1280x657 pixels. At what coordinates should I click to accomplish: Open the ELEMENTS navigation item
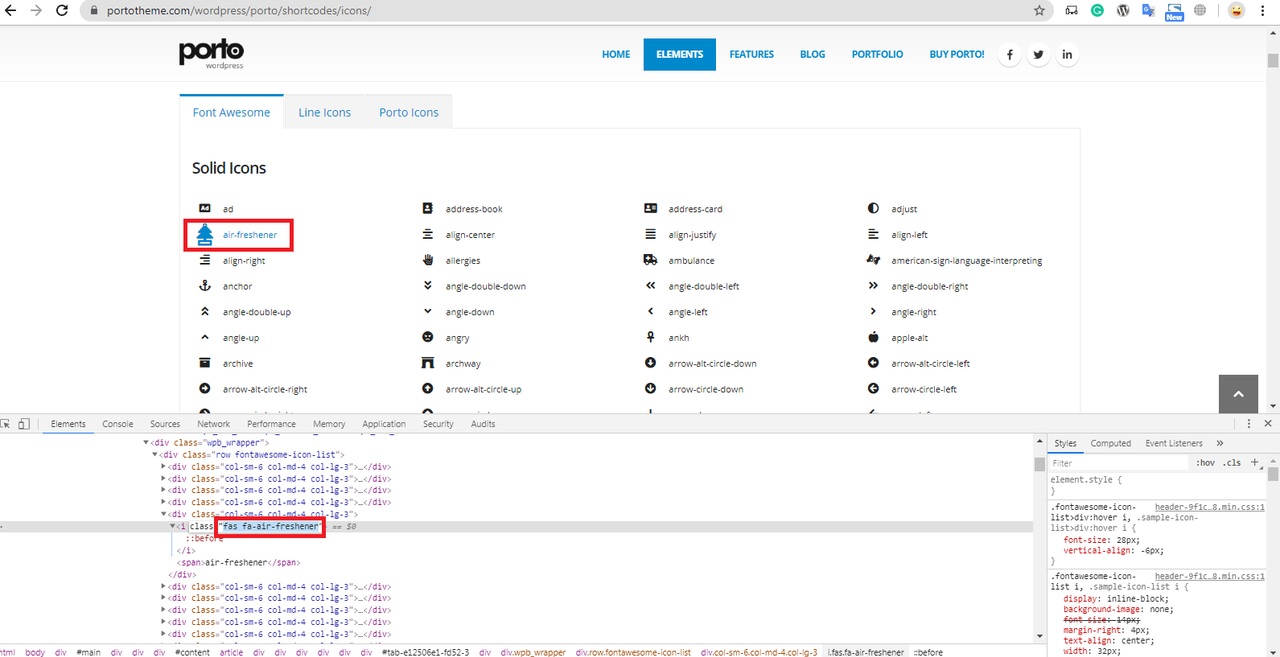click(x=680, y=54)
